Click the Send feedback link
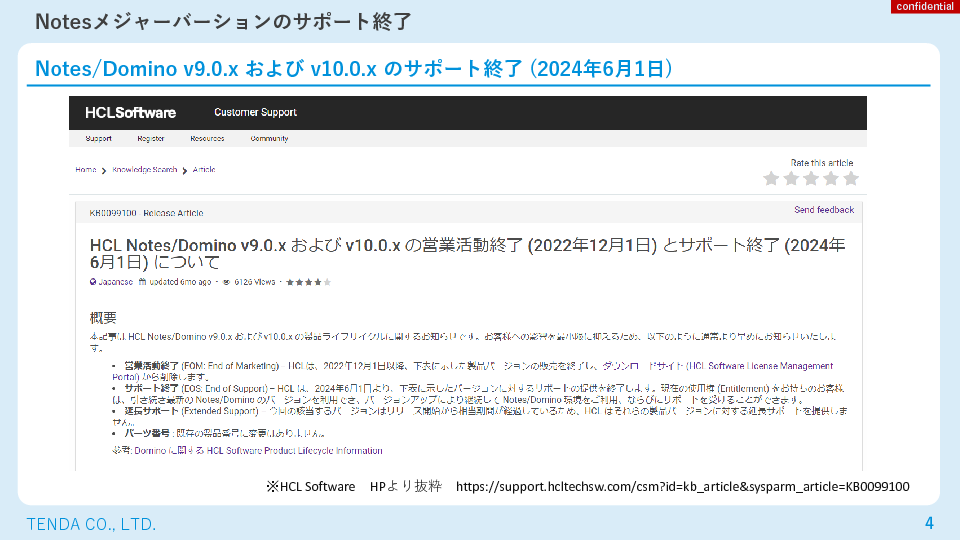 (824, 210)
